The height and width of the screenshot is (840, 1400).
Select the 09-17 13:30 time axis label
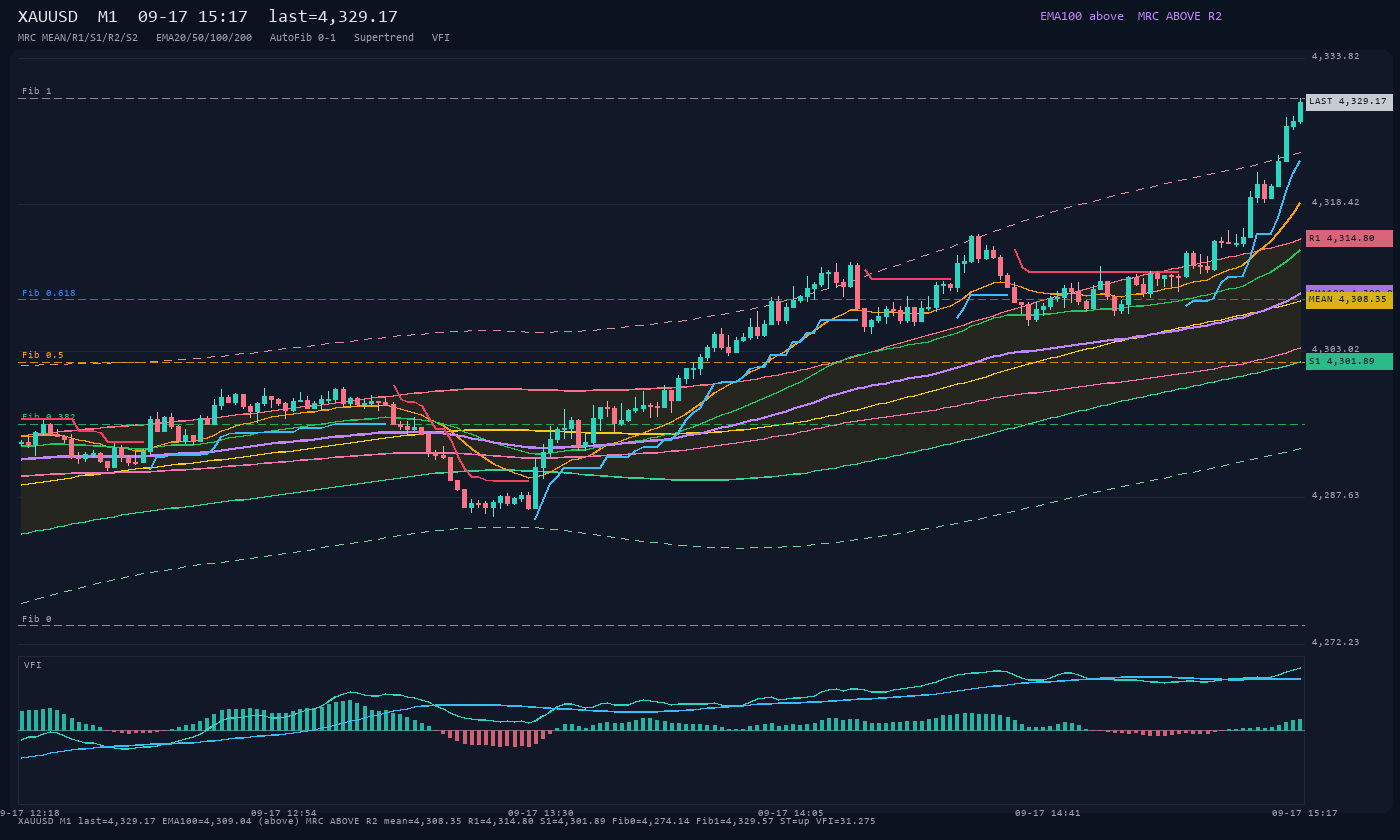(541, 813)
